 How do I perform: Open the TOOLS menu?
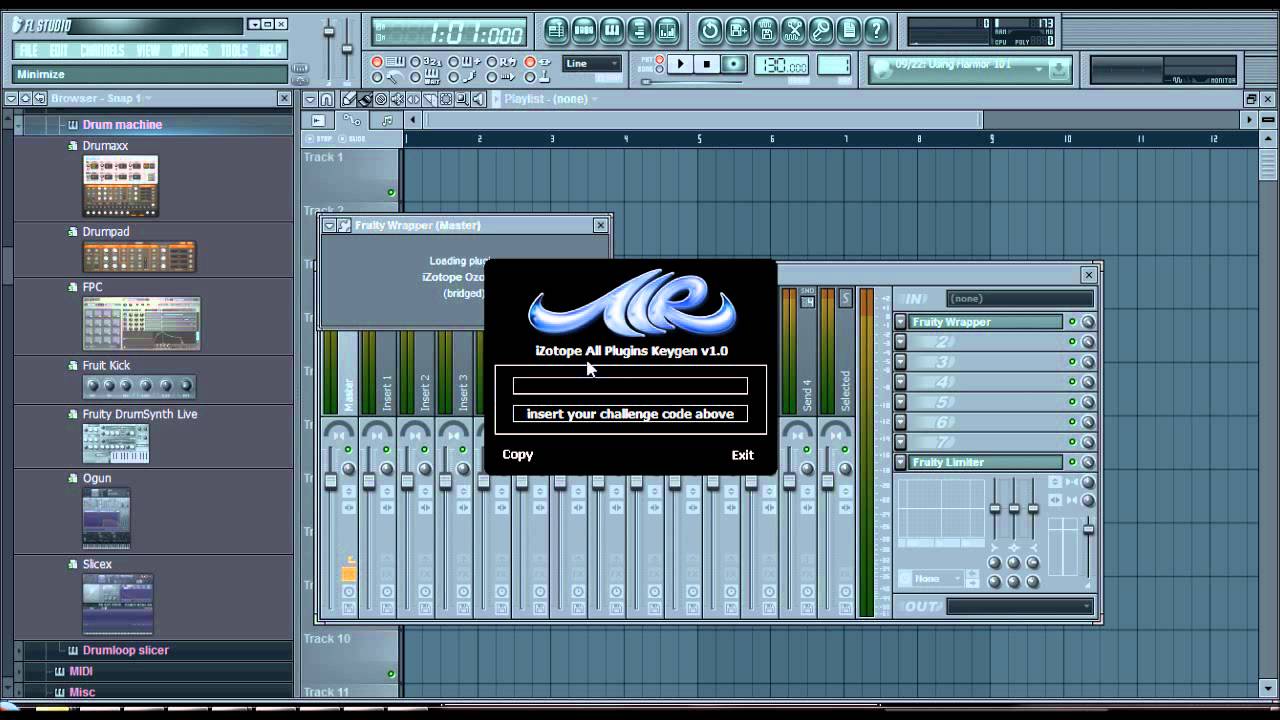pyautogui.click(x=234, y=50)
